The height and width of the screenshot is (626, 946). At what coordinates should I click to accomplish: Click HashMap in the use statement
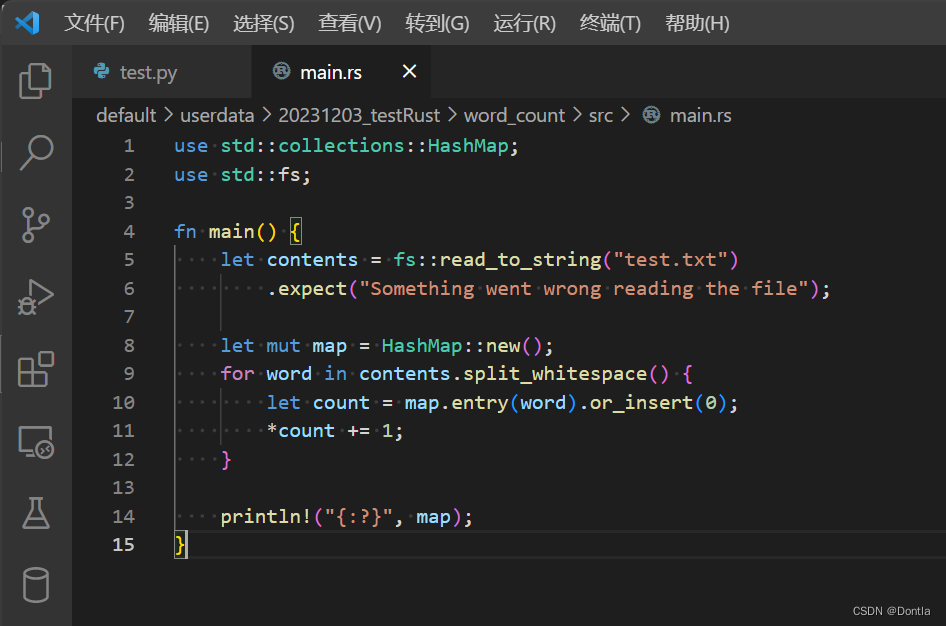468,146
